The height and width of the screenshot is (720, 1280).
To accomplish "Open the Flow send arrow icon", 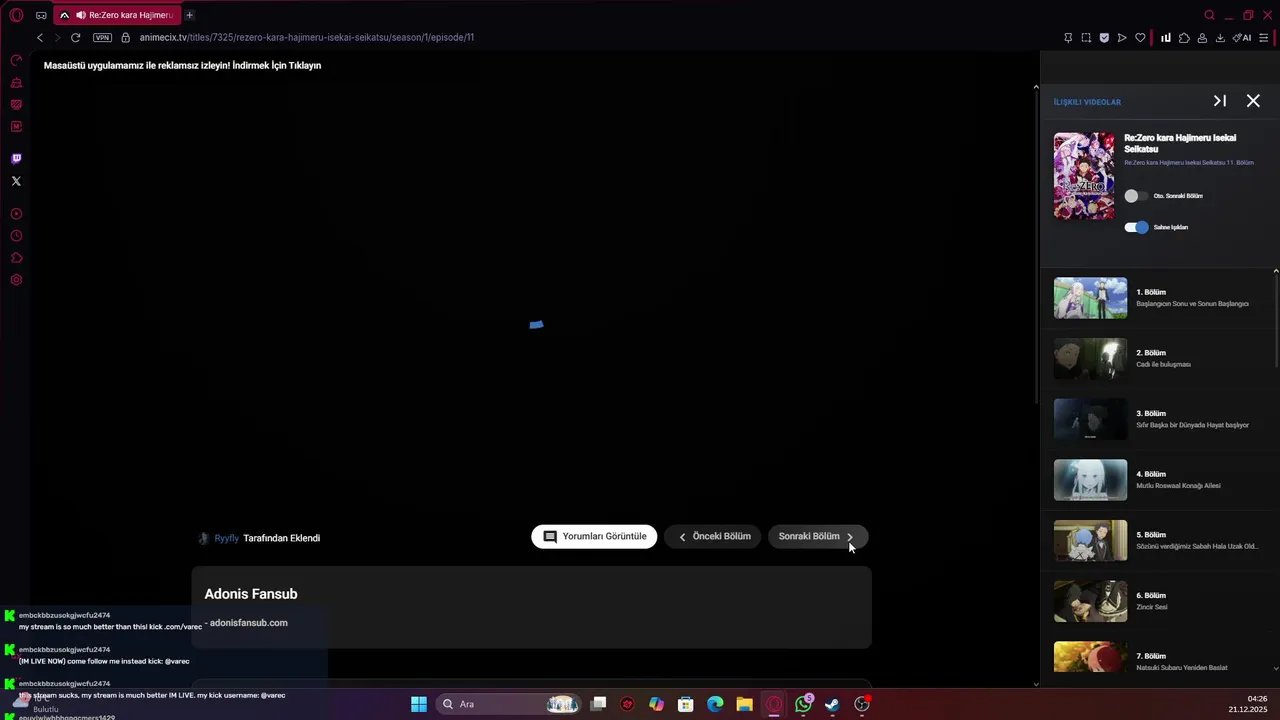I will 1122,38.
